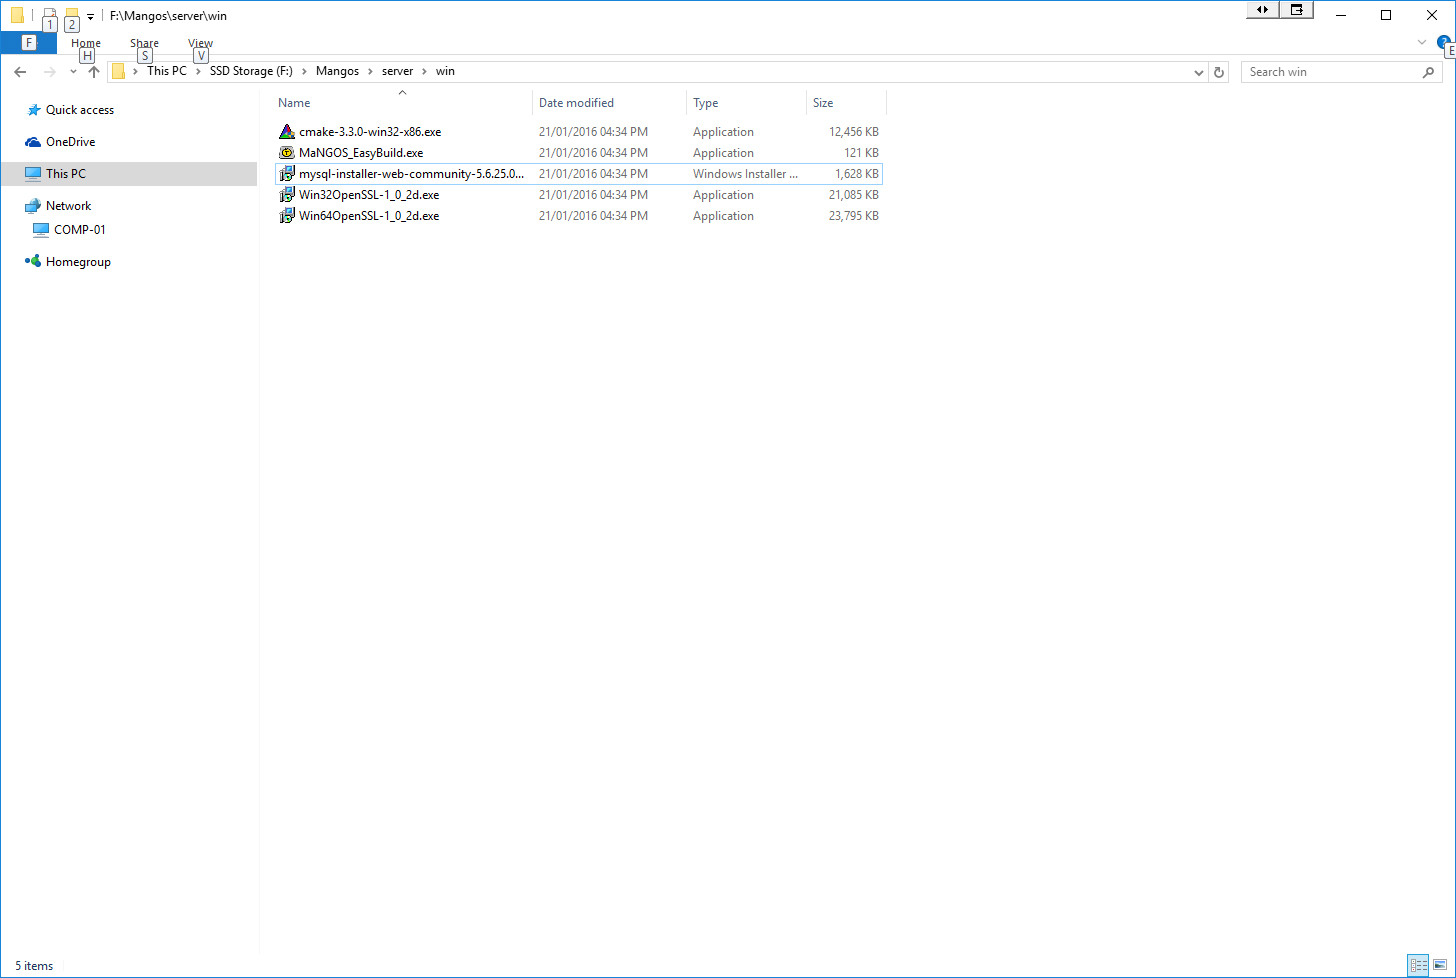
Task: Select the Win64OpenSSL-1_0_2d.exe file icon
Action: point(287,216)
